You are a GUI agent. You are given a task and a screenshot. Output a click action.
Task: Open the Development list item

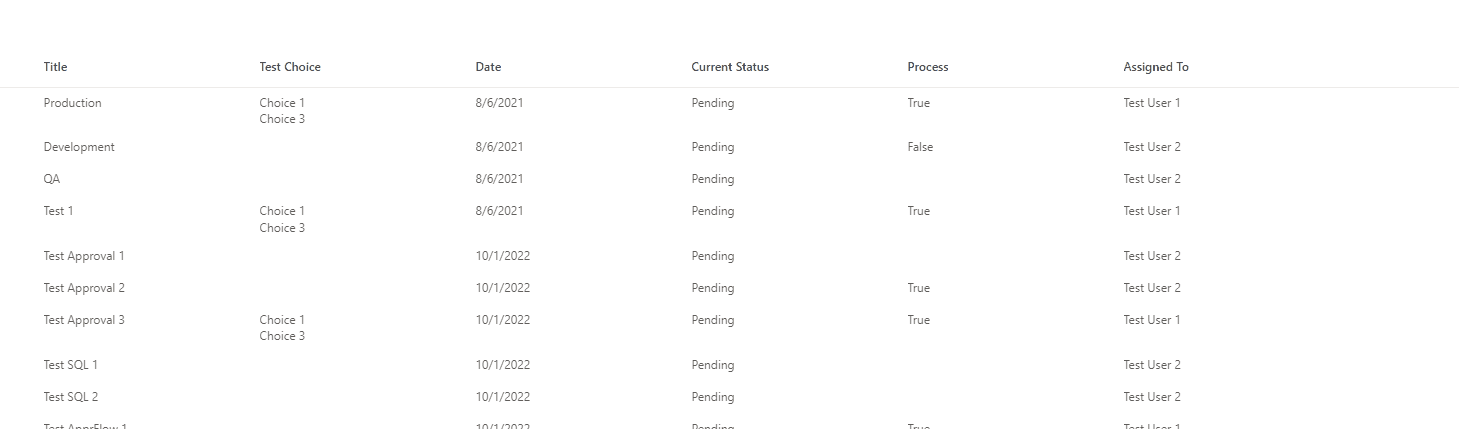point(79,147)
